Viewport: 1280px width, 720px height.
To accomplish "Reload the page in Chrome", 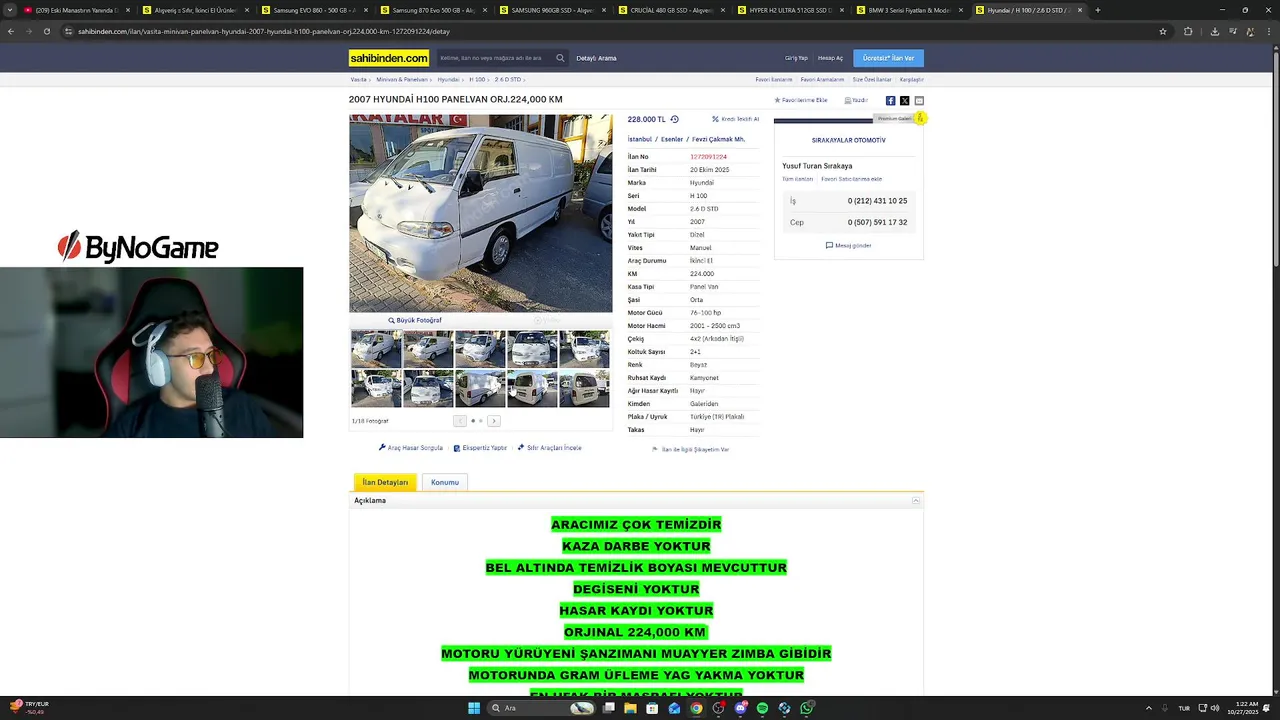I will pos(46,31).
